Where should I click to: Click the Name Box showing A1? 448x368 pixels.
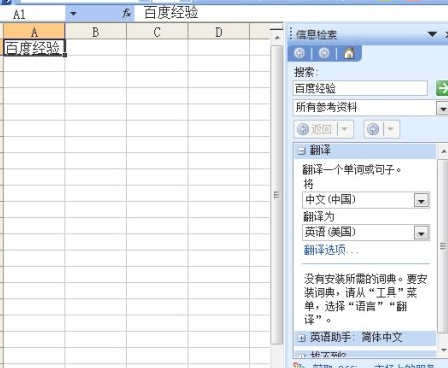[x=33, y=14]
